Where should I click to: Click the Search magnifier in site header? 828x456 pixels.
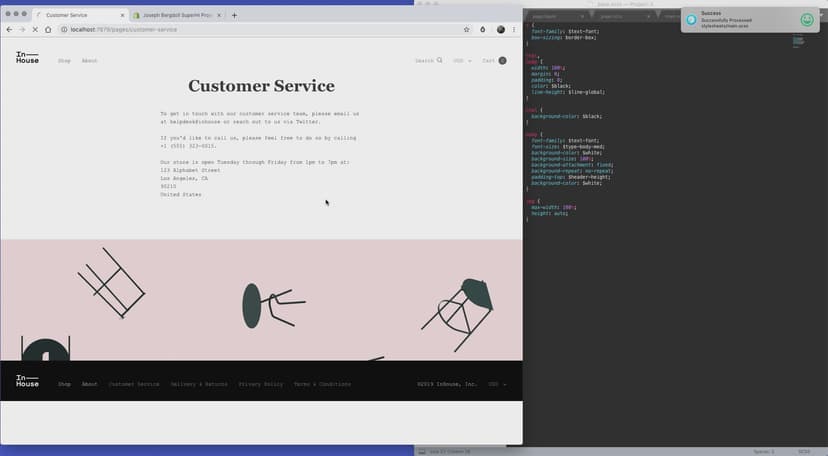tap(439, 61)
